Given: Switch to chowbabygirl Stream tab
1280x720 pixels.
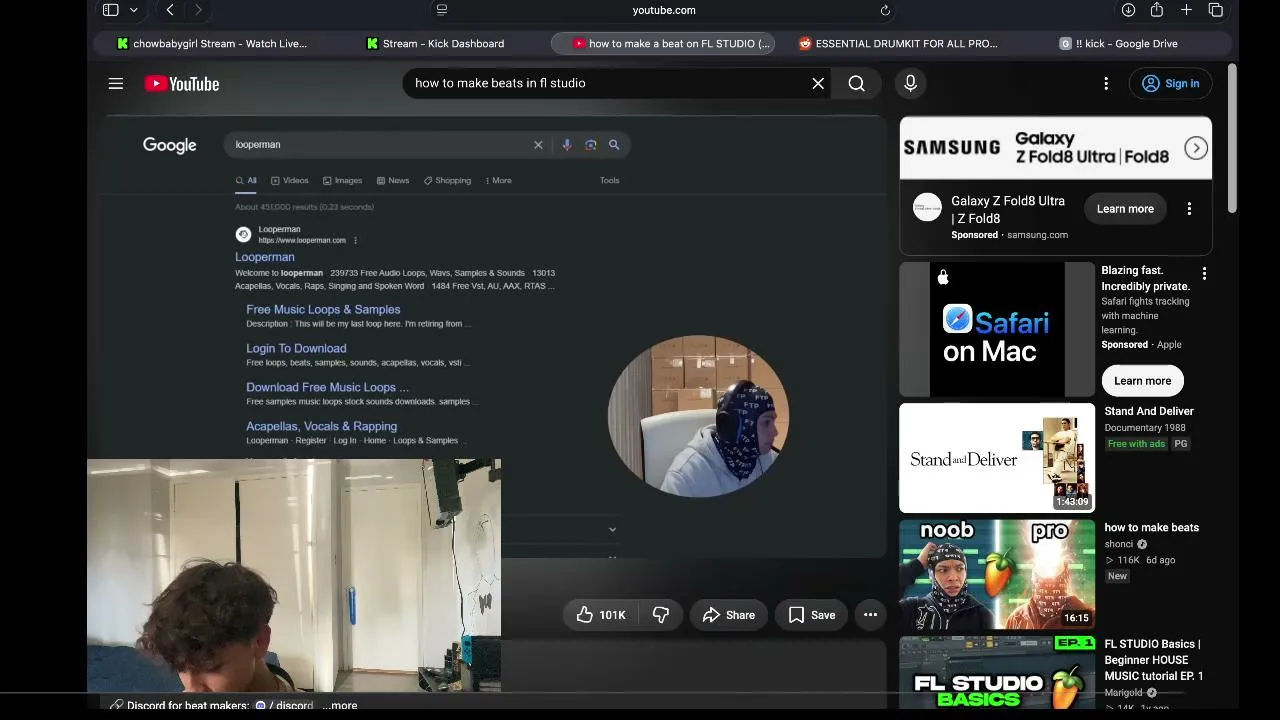Looking at the screenshot, I should coord(212,44).
